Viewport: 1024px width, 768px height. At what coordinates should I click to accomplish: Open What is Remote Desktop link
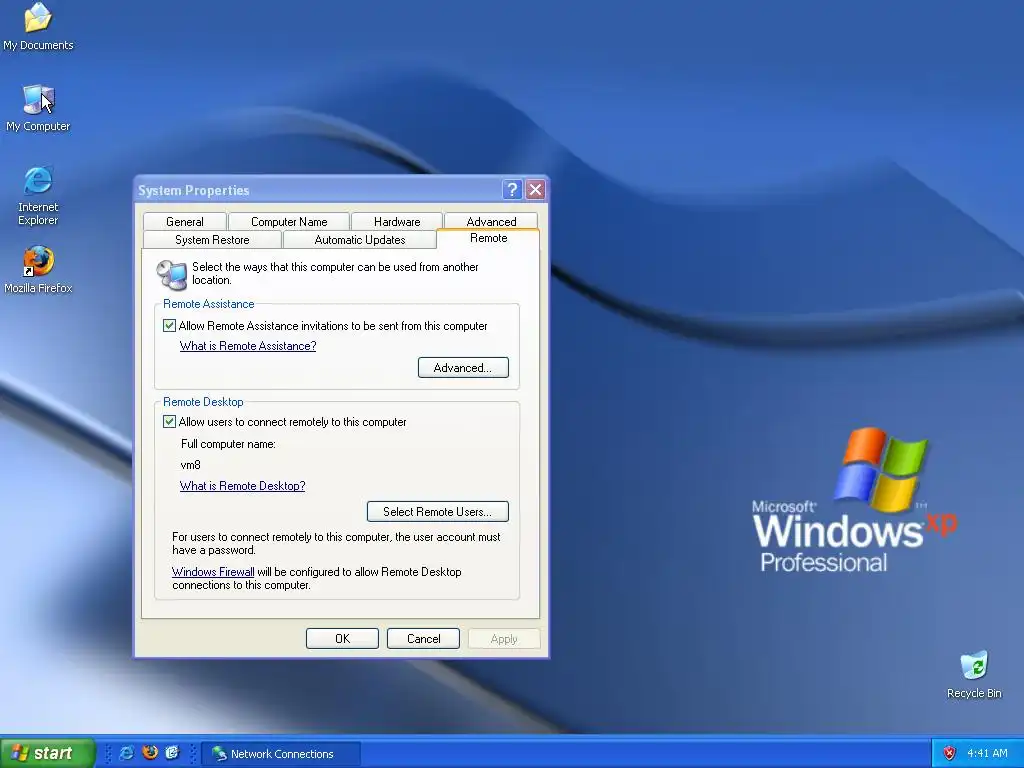pos(242,486)
